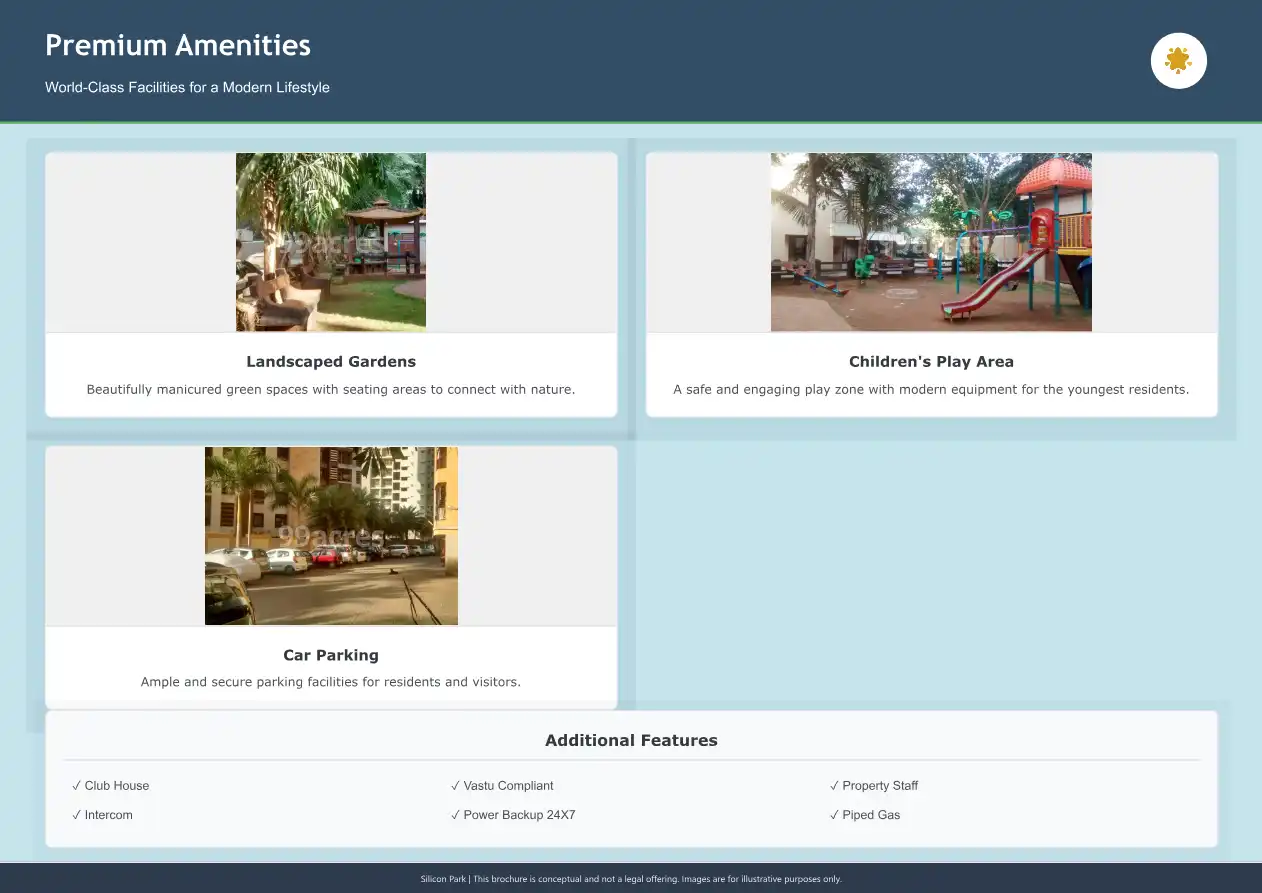Click the Intercom checkmark item

(x=103, y=815)
